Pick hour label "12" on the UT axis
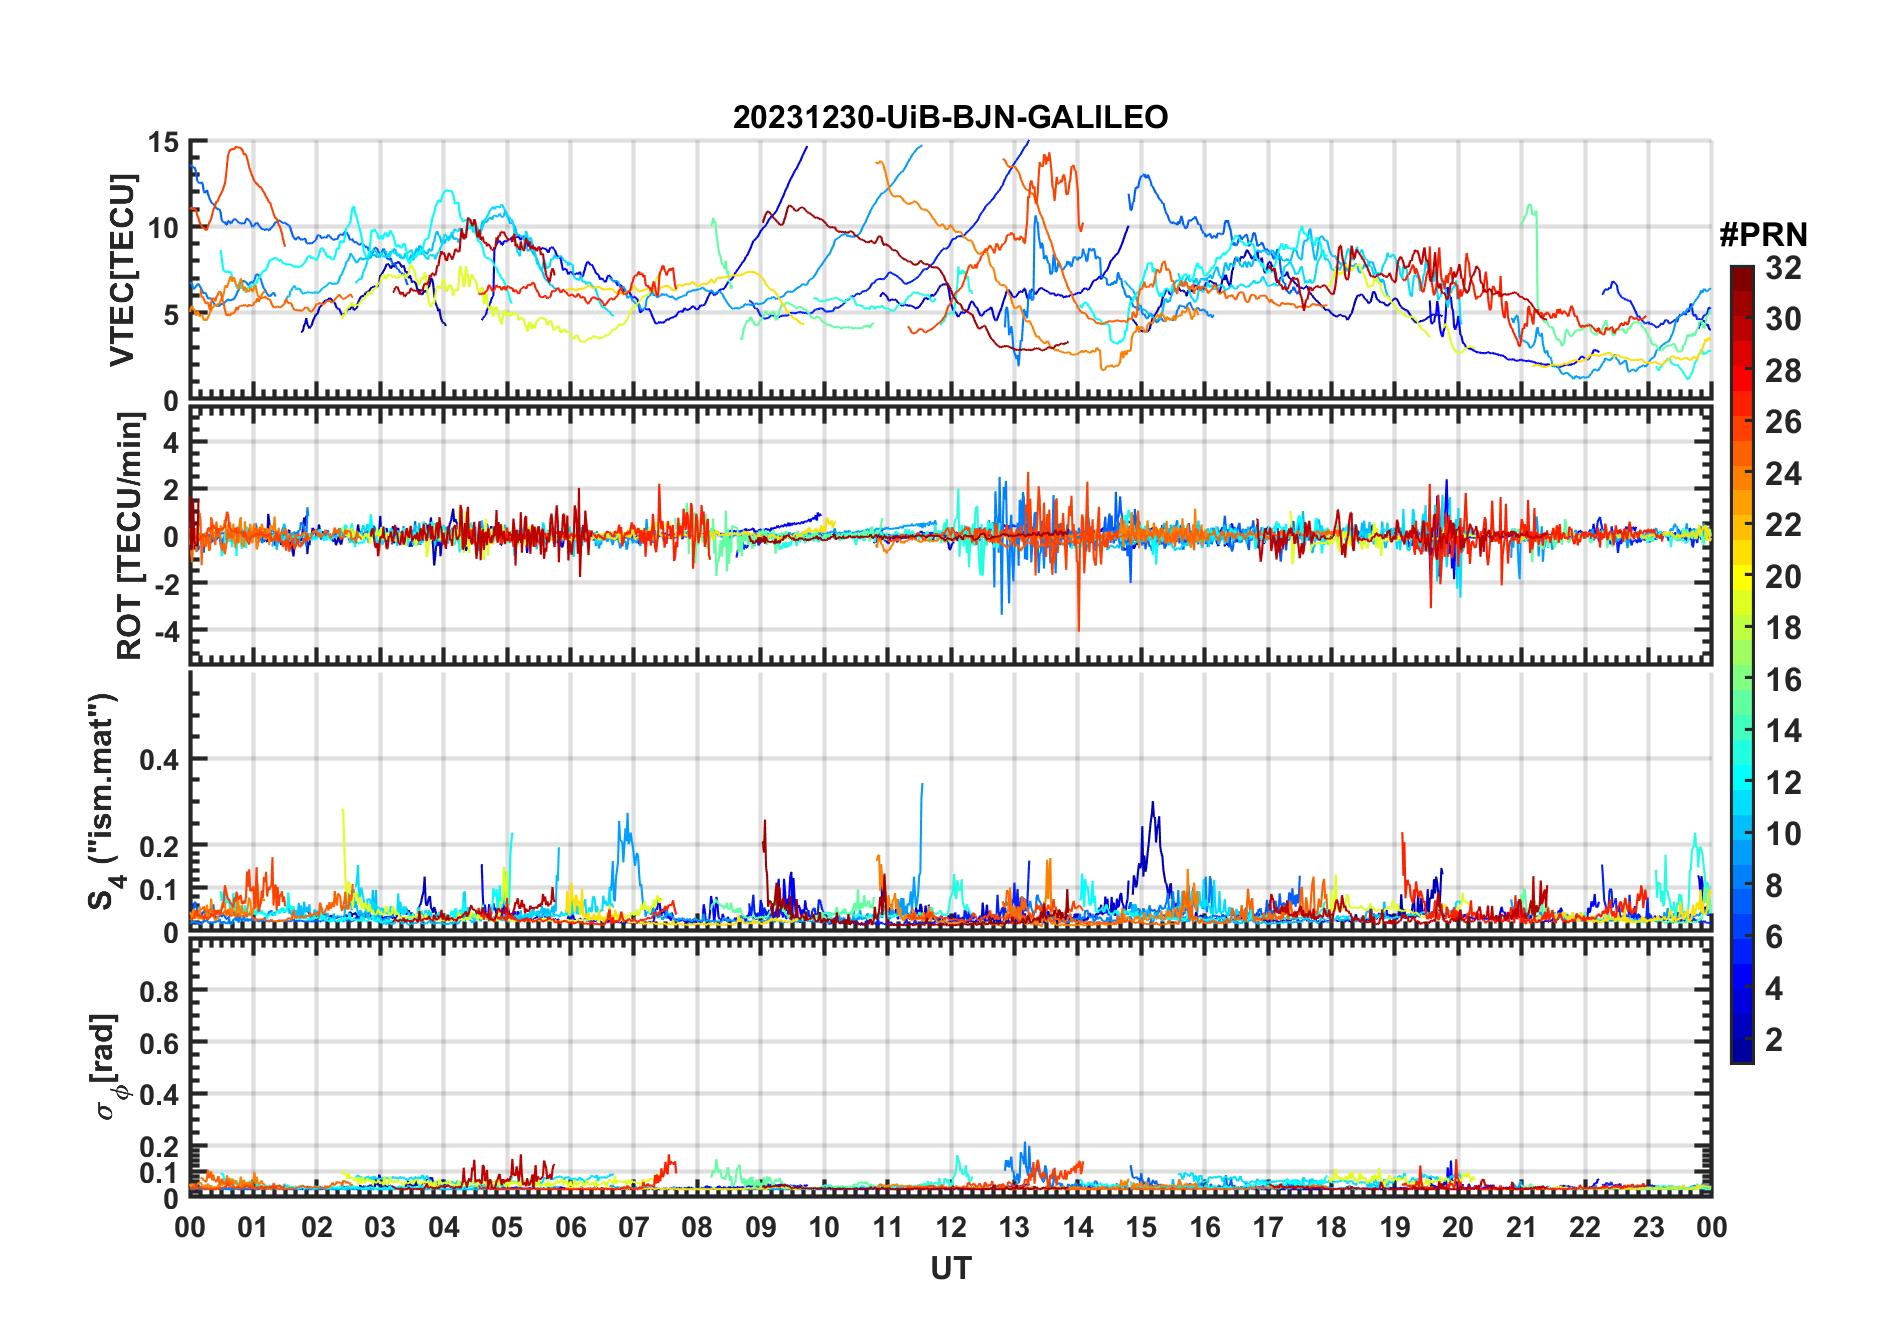1902x1330 pixels. [x=951, y=1227]
